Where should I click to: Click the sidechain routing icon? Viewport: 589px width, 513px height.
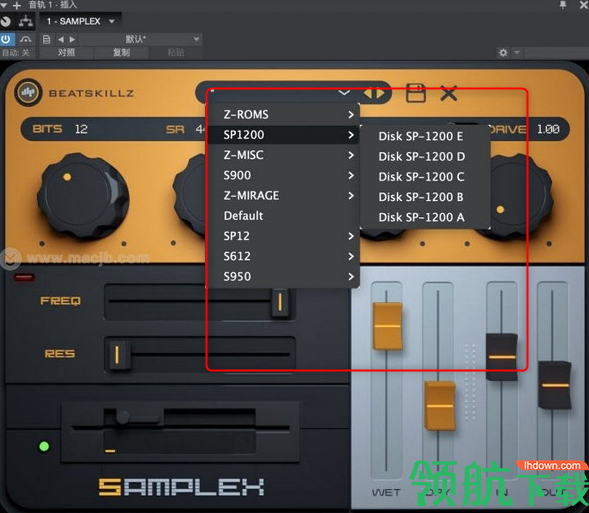pos(26,21)
